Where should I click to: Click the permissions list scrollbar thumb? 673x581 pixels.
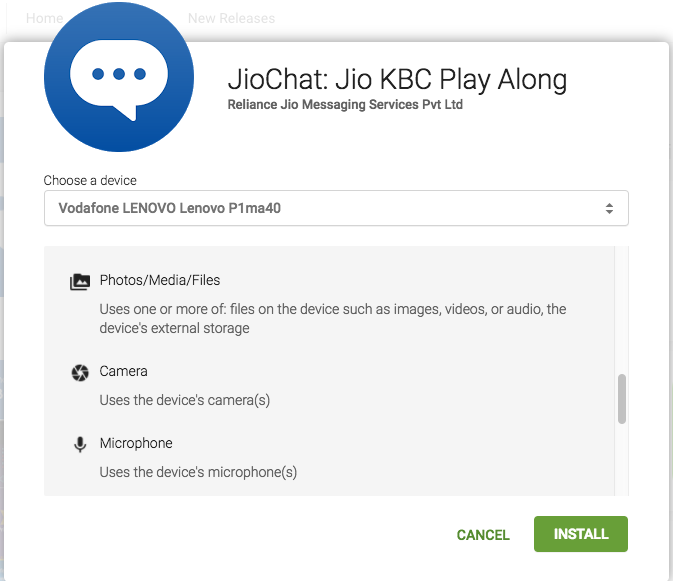coord(621,399)
